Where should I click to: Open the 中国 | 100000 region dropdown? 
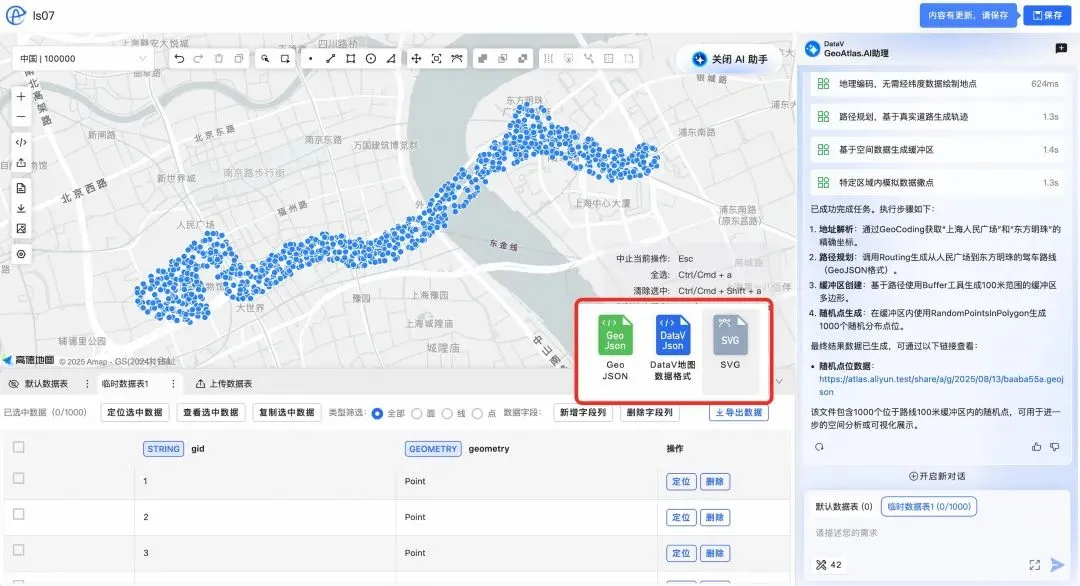[83, 59]
